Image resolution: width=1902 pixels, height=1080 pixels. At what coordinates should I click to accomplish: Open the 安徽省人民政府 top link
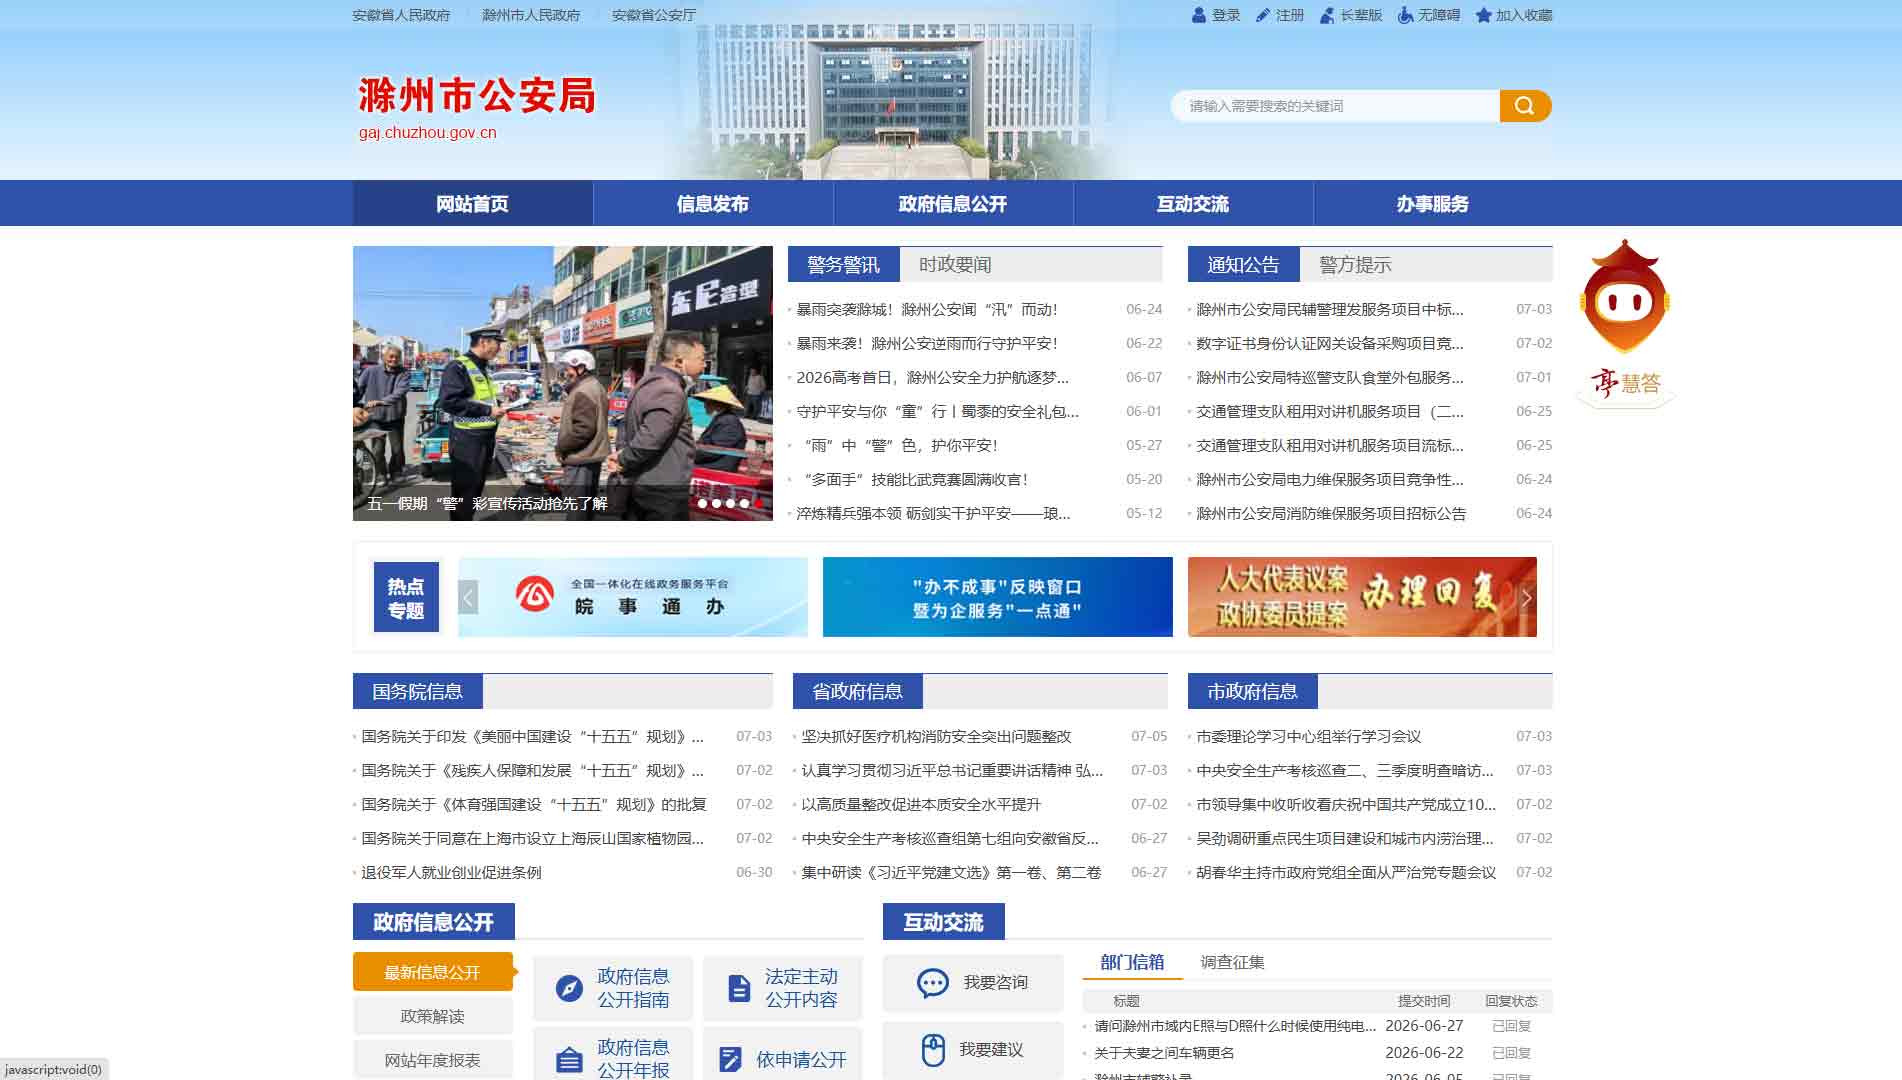point(401,15)
